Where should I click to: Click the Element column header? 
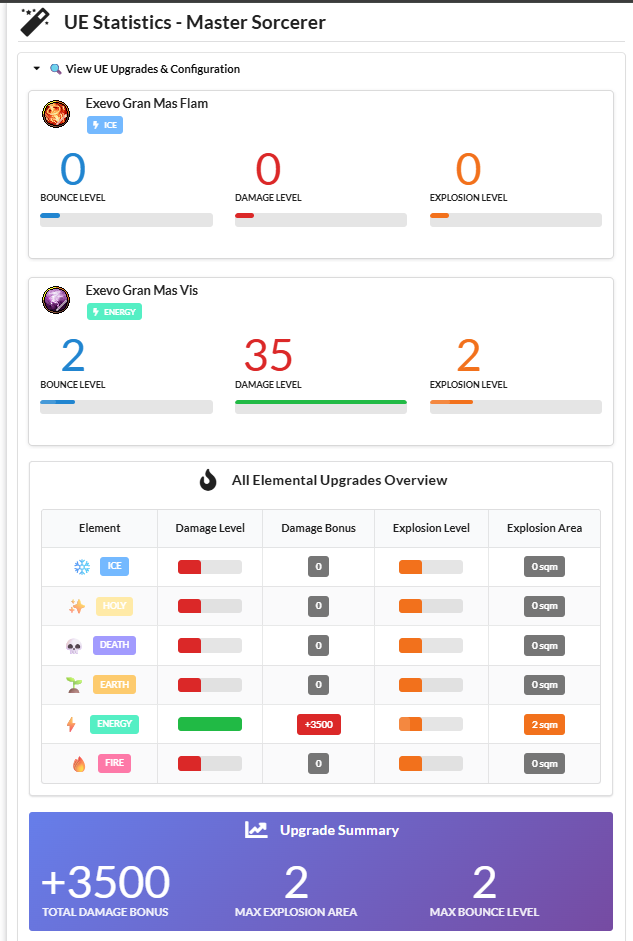point(100,528)
